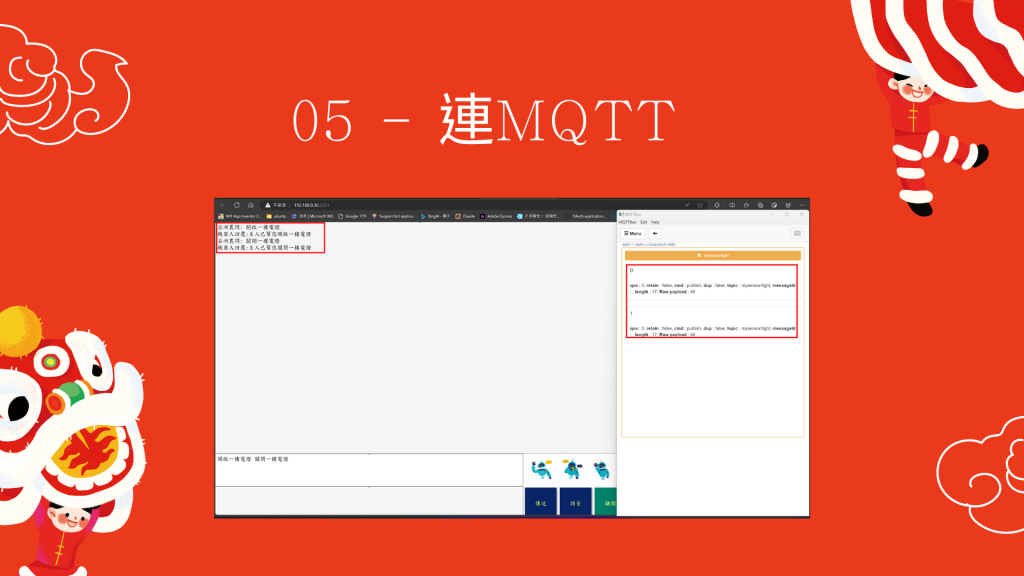Open the ubuntu bookmarks folder
Viewport: 1024px width, 576px height.
point(276,216)
